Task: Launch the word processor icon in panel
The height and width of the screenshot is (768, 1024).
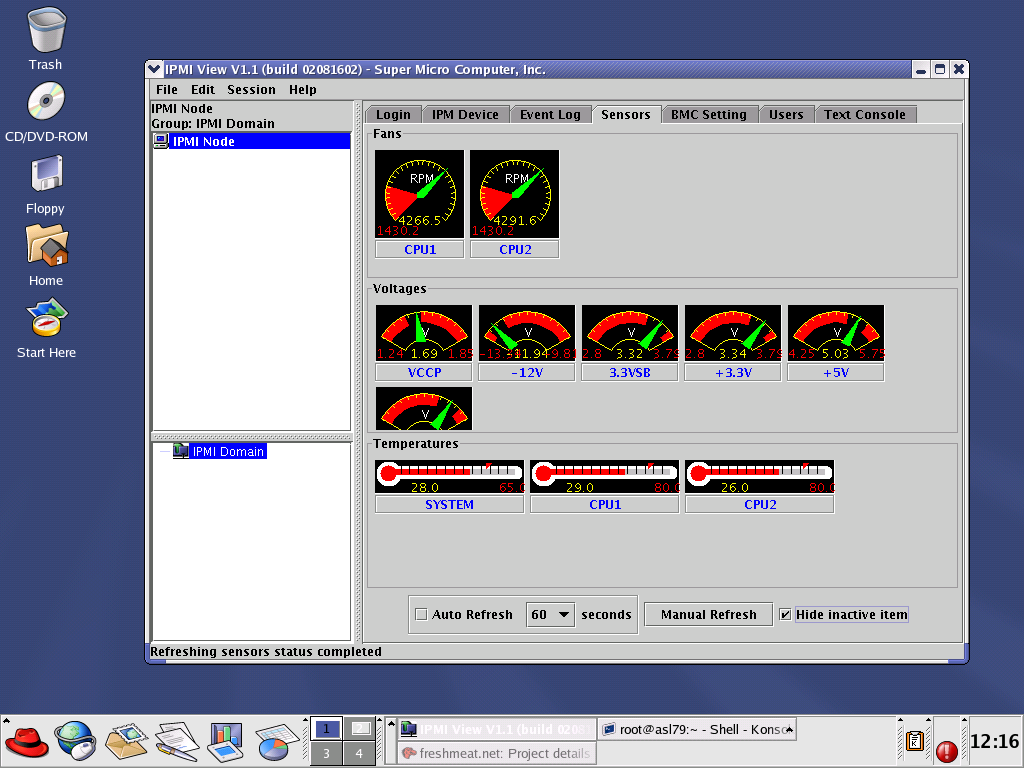Action: tap(177, 742)
